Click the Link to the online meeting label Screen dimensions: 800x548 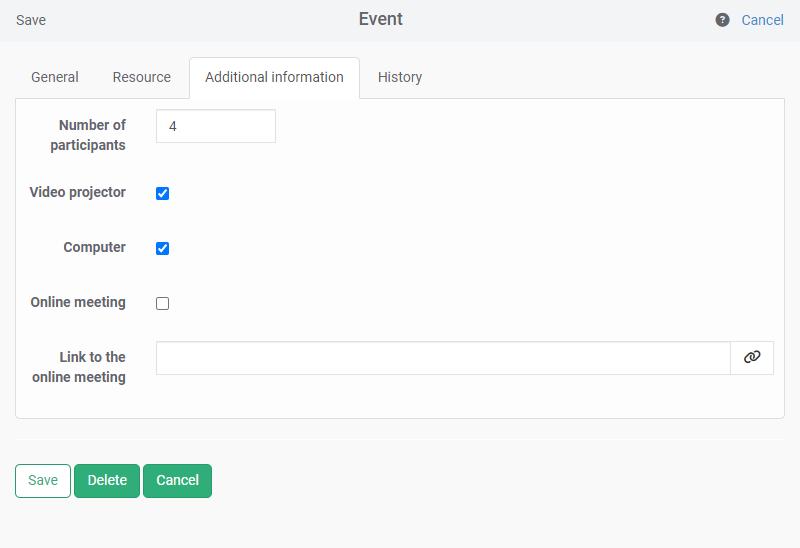tap(79, 367)
